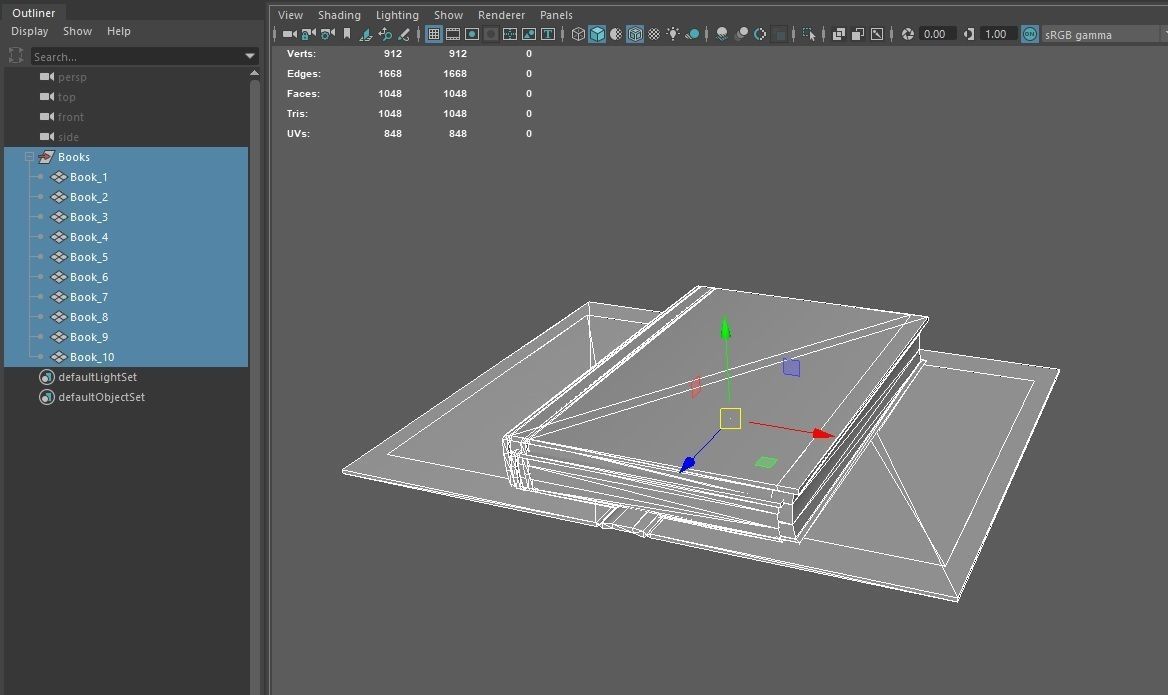
Task: Select Smooth Shade All cube icon
Action: click(597, 34)
